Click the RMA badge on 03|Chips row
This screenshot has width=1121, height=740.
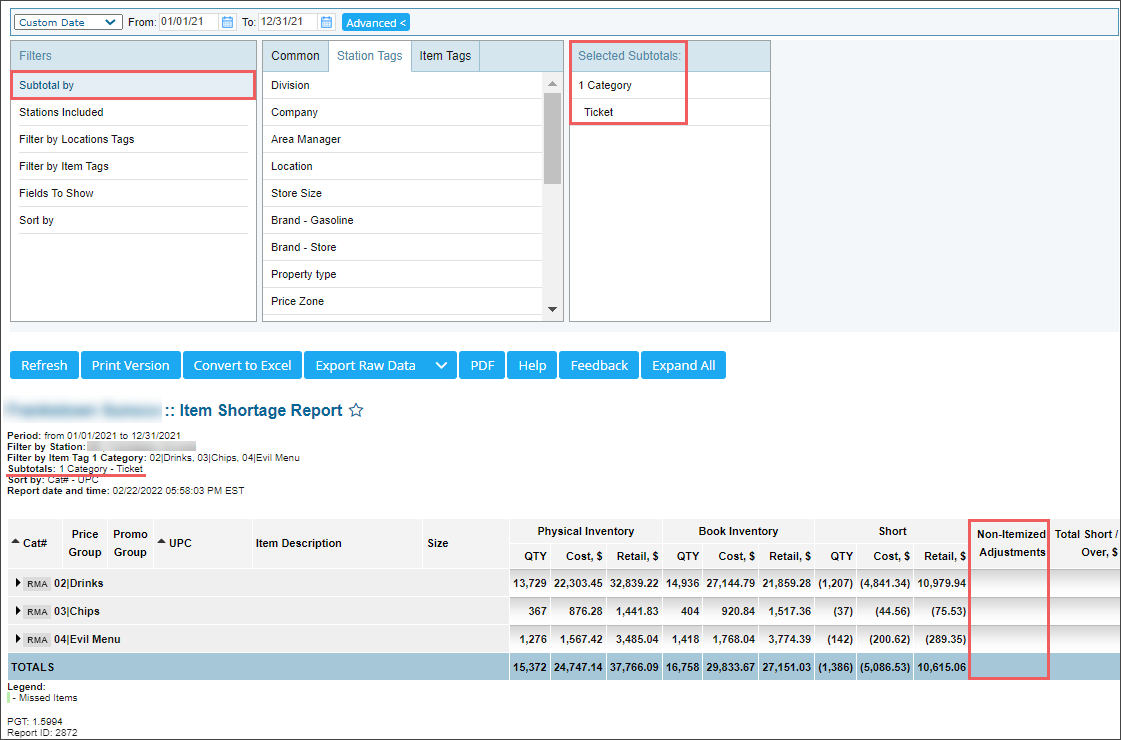click(x=37, y=612)
